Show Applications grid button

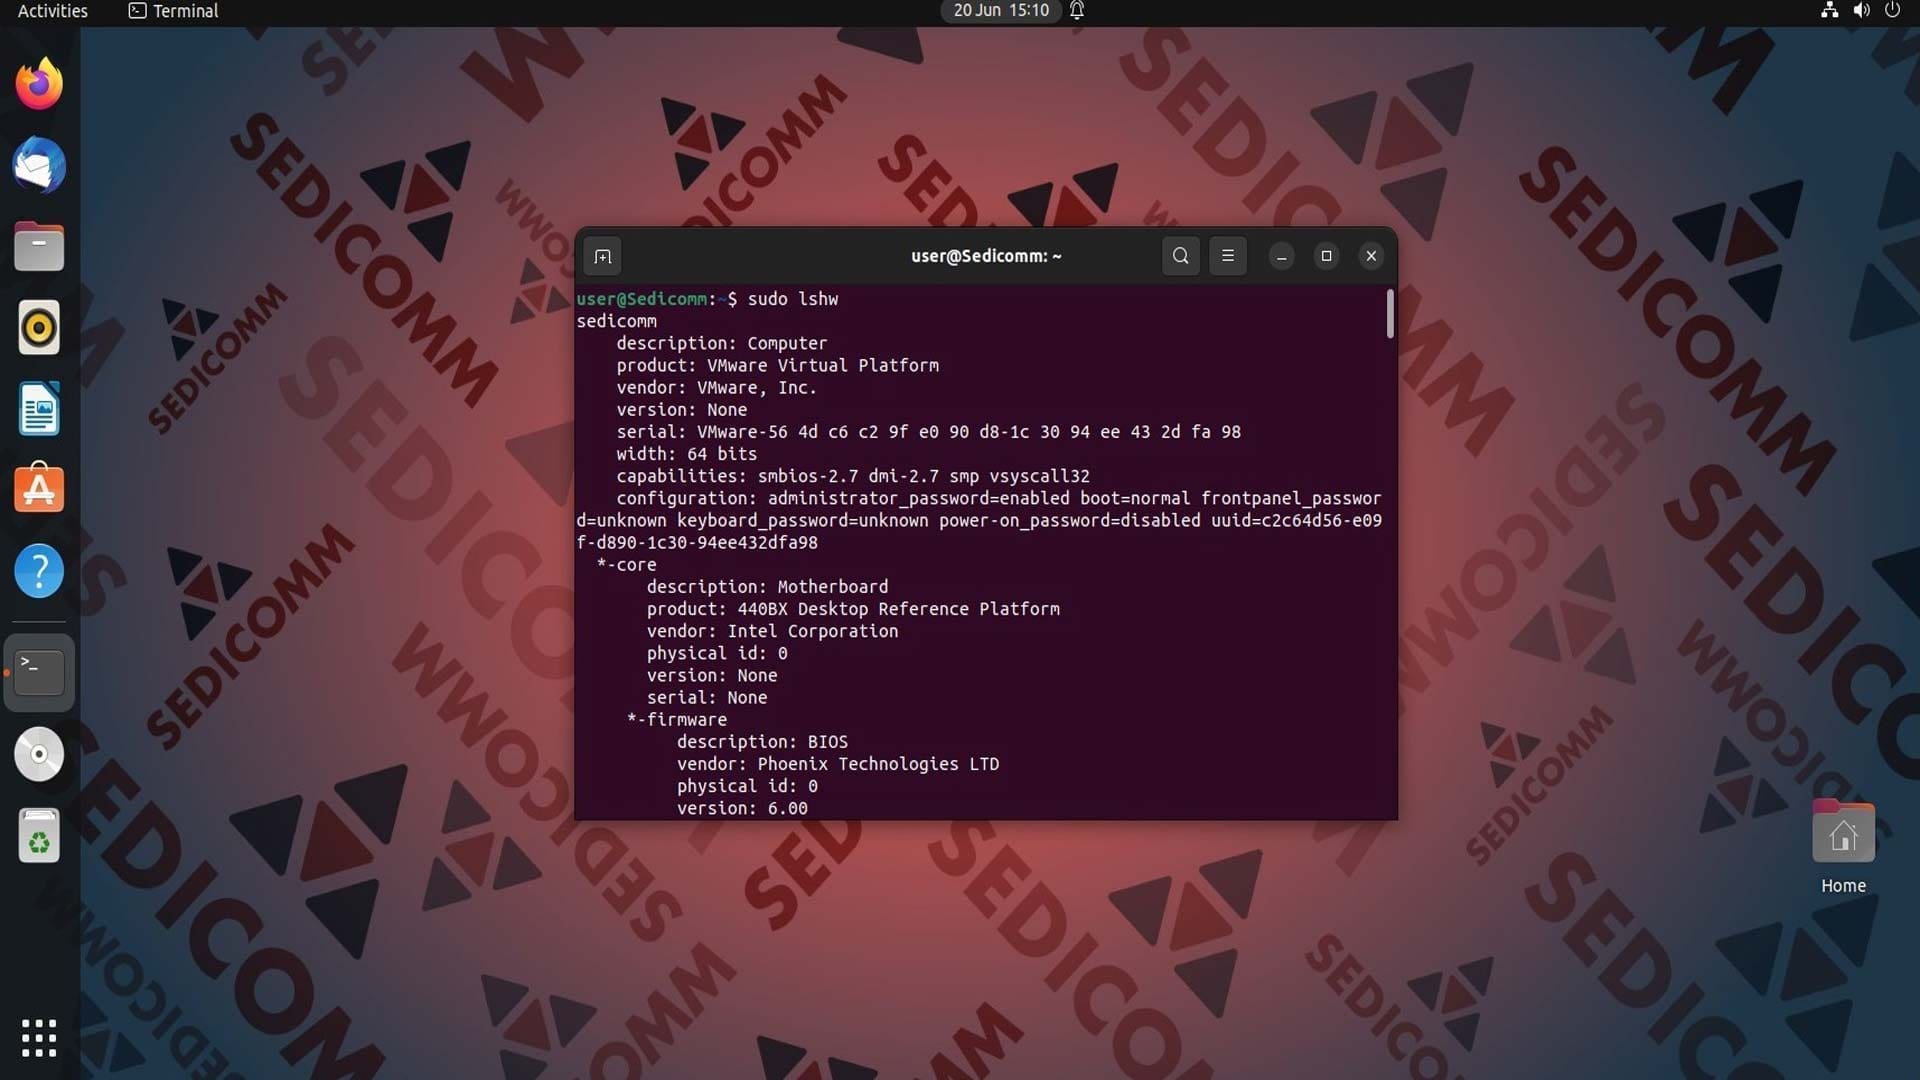pyautogui.click(x=39, y=1038)
